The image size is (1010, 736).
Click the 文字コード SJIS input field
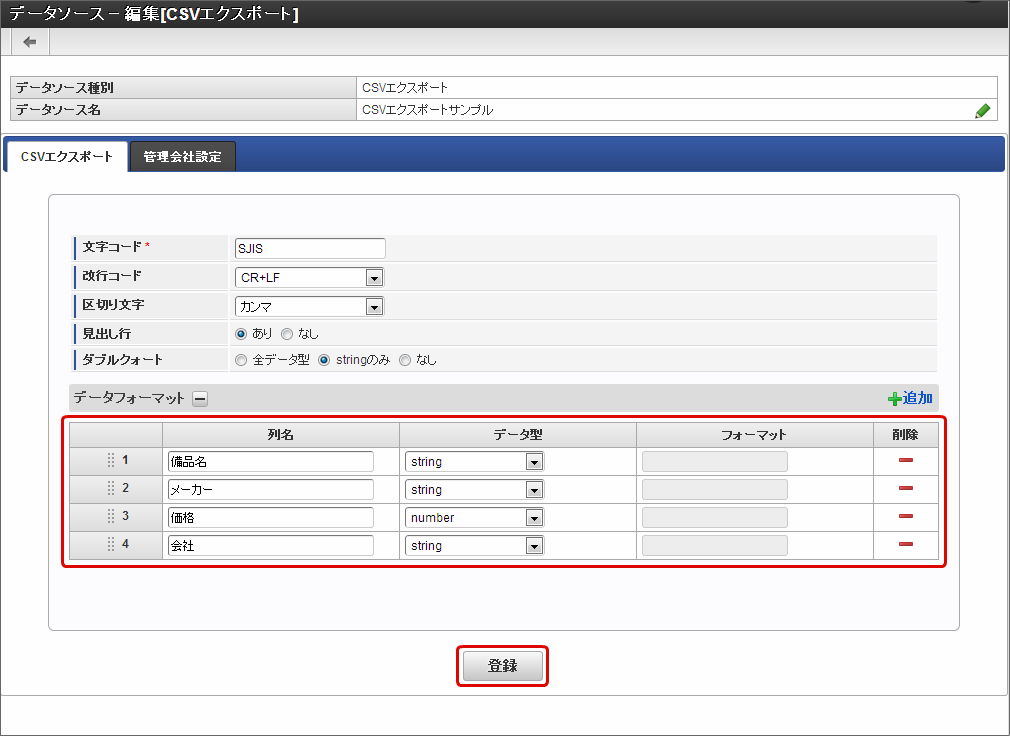click(x=309, y=249)
